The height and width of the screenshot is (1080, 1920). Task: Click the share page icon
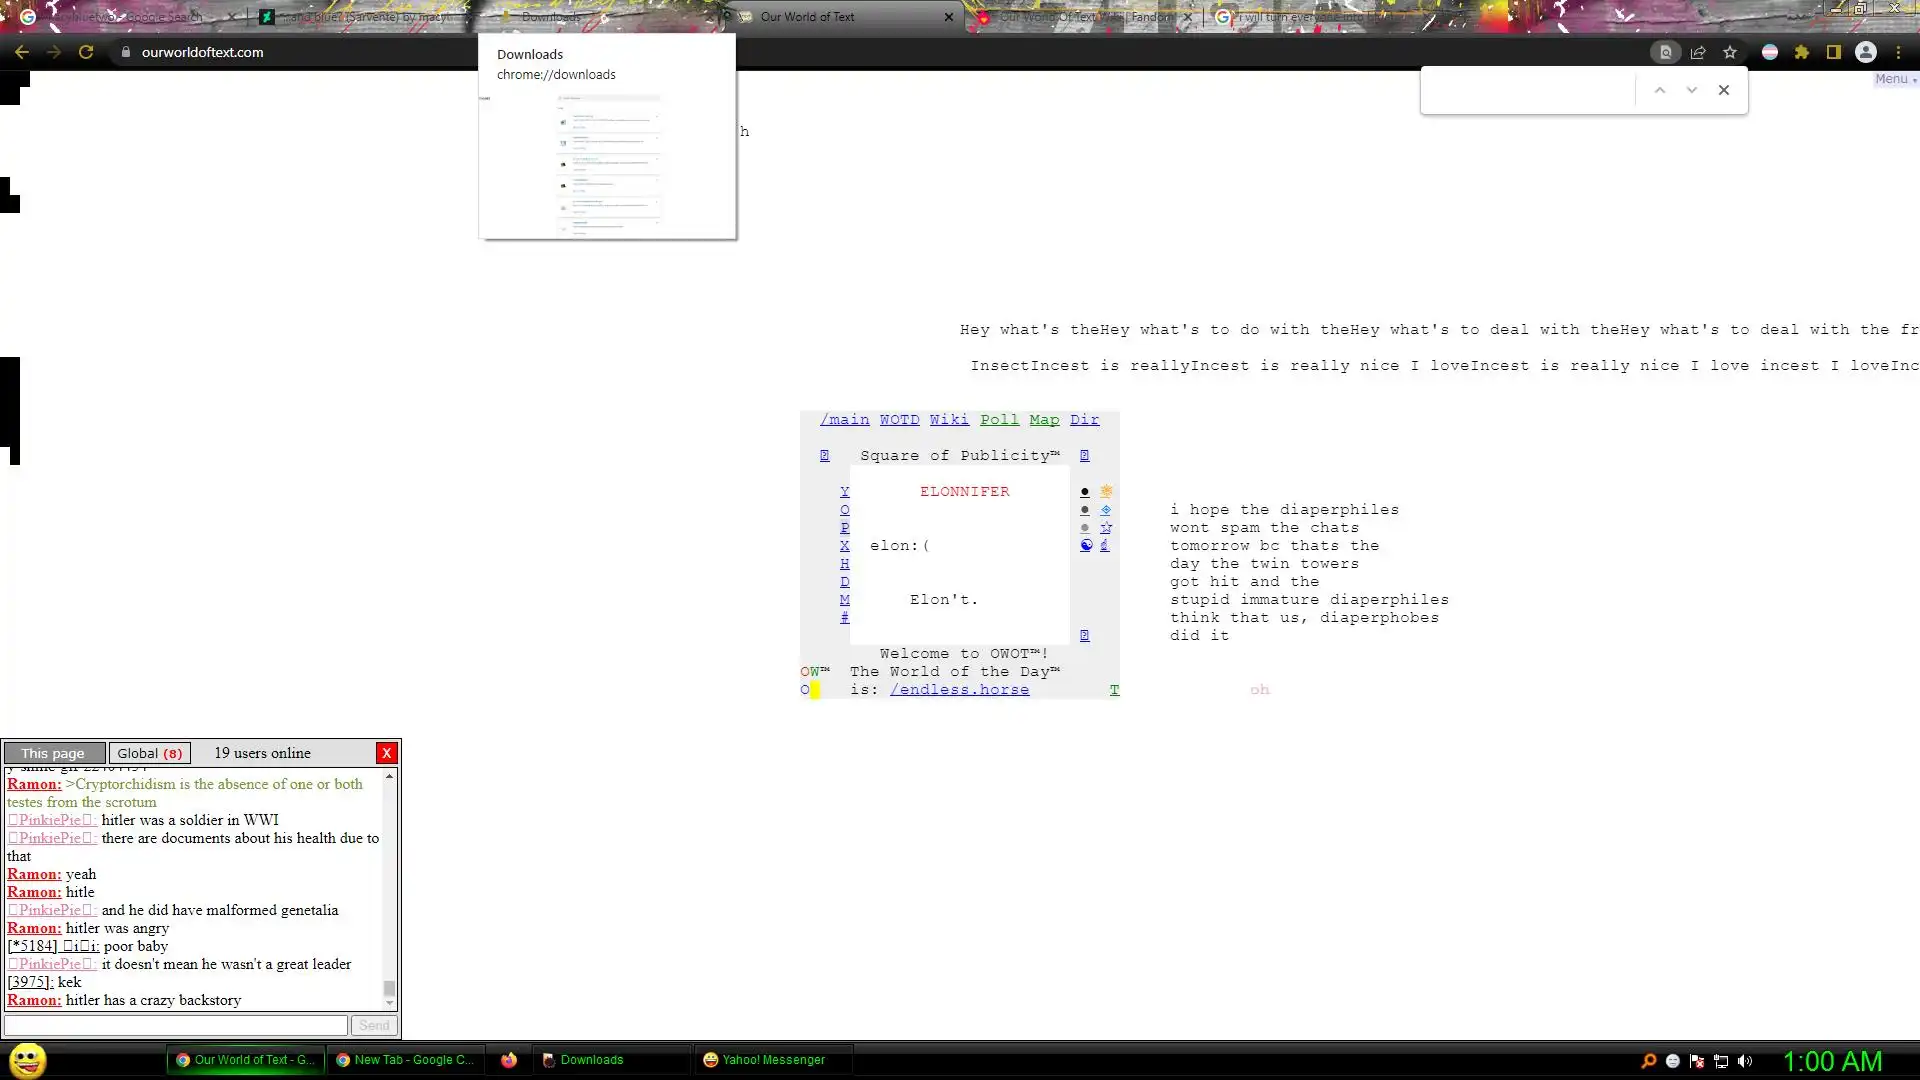coord(1698,52)
